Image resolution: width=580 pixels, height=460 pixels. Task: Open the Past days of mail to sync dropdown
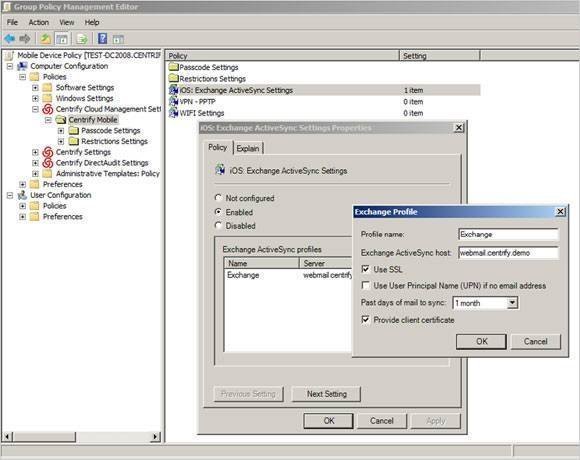(512, 303)
